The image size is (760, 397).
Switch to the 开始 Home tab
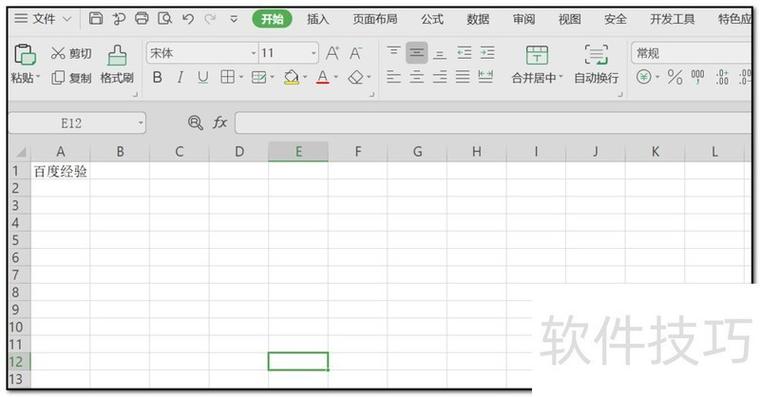coord(272,19)
